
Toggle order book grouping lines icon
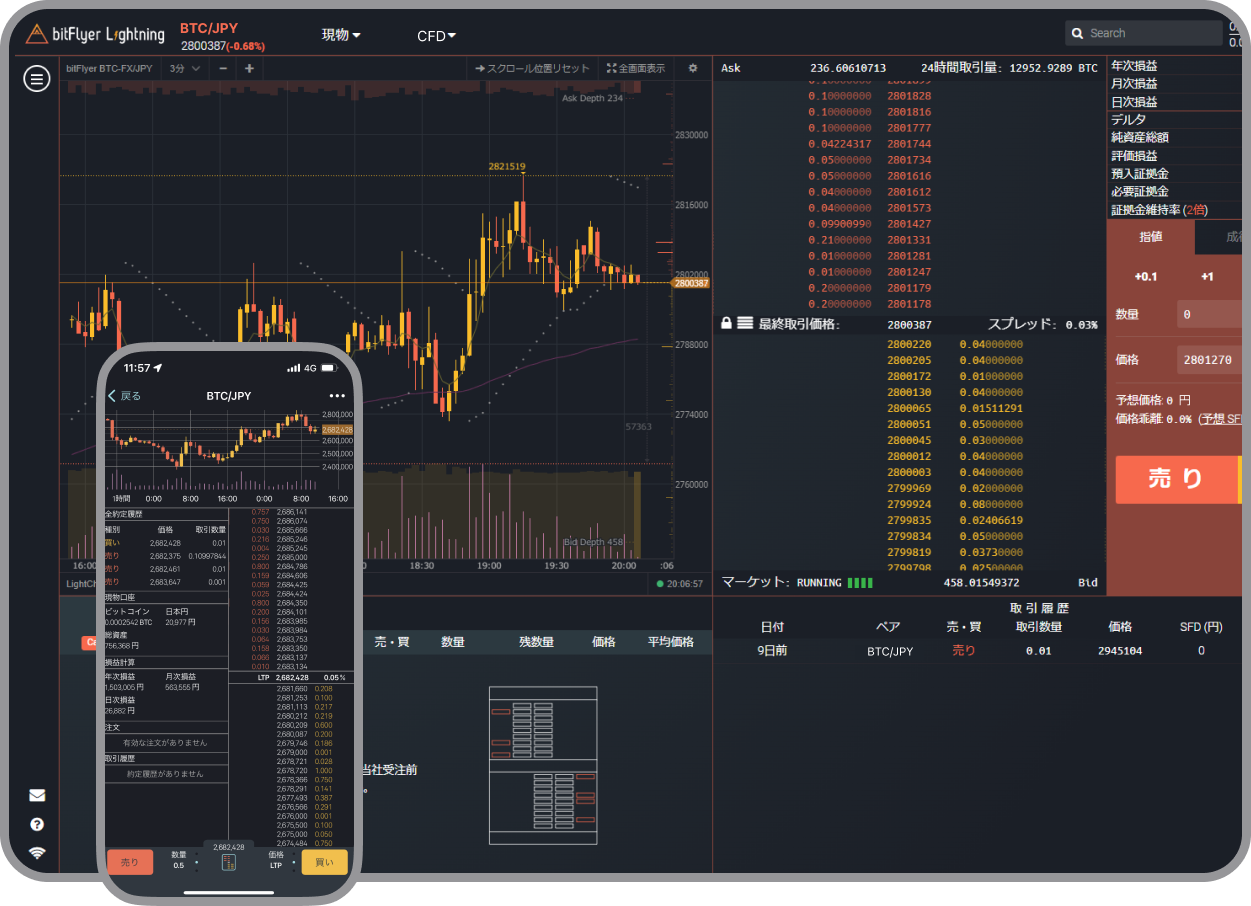tap(745, 324)
